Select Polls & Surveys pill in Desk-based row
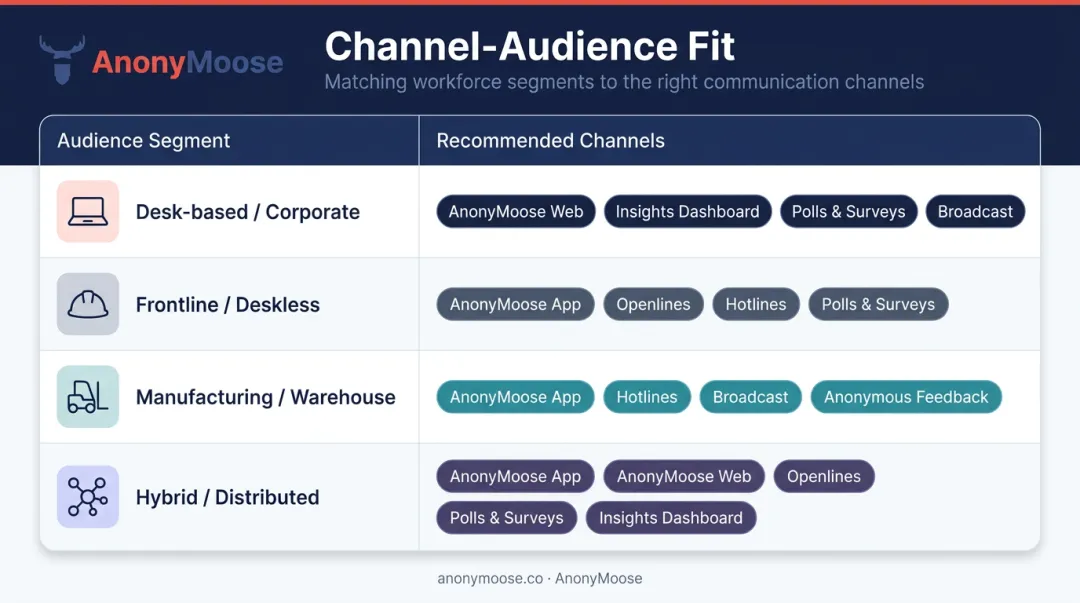 coord(849,212)
